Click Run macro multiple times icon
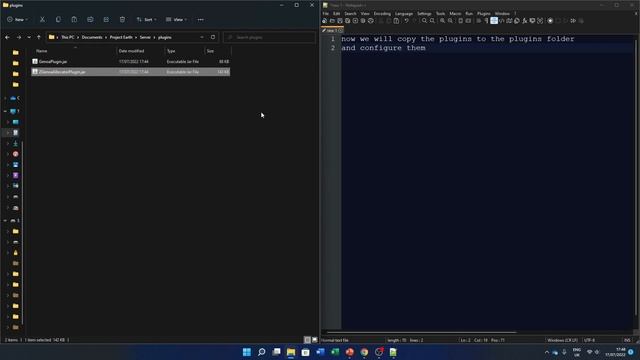 click(573, 20)
